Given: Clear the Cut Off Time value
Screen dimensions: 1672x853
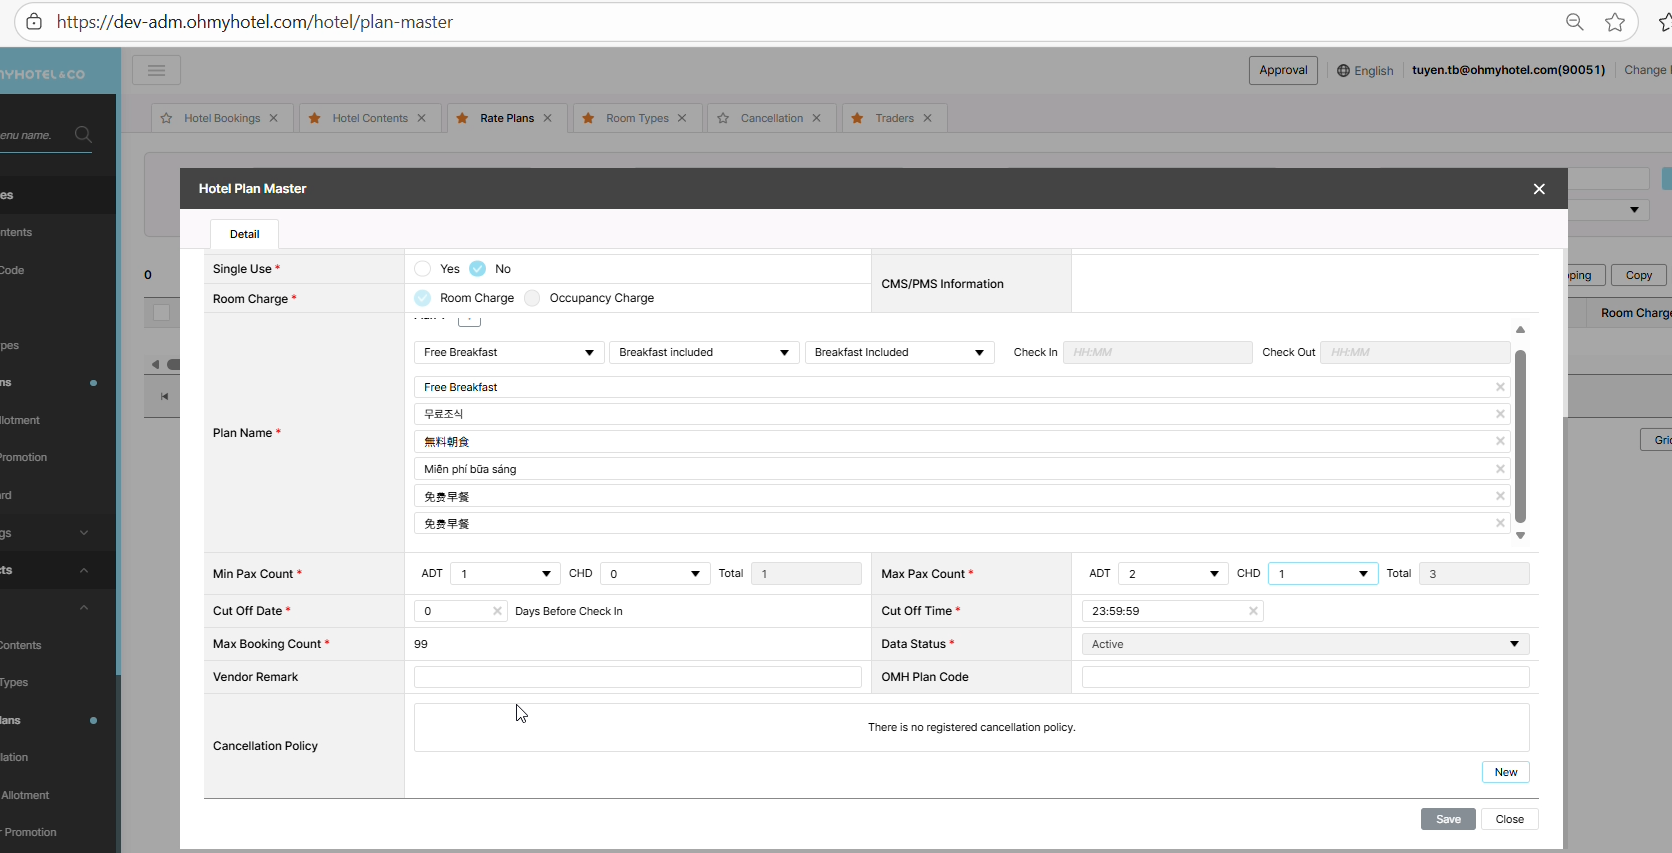Looking at the screenshot, I should pos(1253,611).
